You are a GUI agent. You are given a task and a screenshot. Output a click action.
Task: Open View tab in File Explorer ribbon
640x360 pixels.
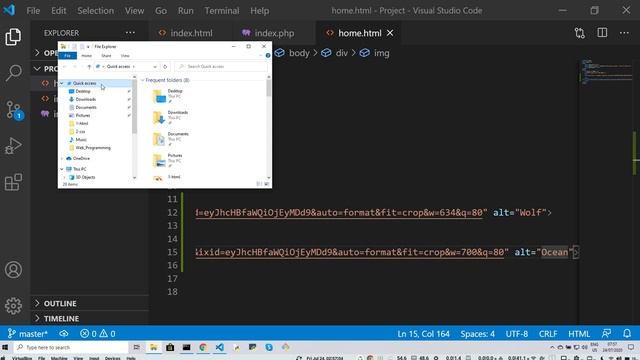point(125,56)
